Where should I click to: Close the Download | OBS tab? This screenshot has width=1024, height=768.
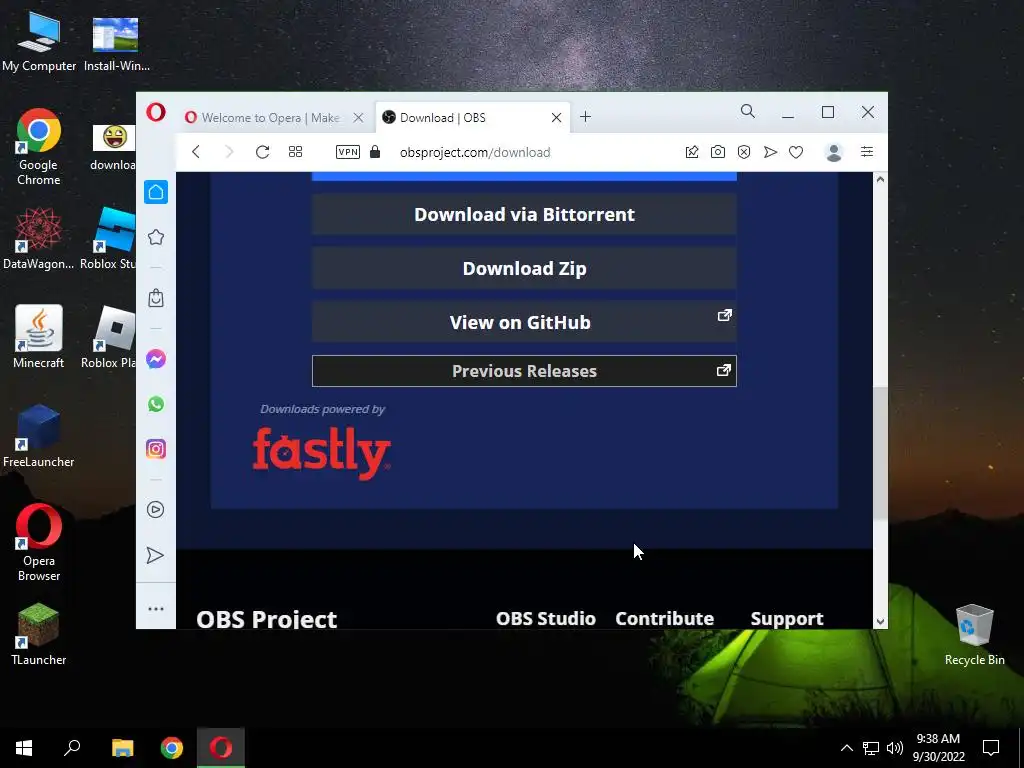(x=556, y=118)
